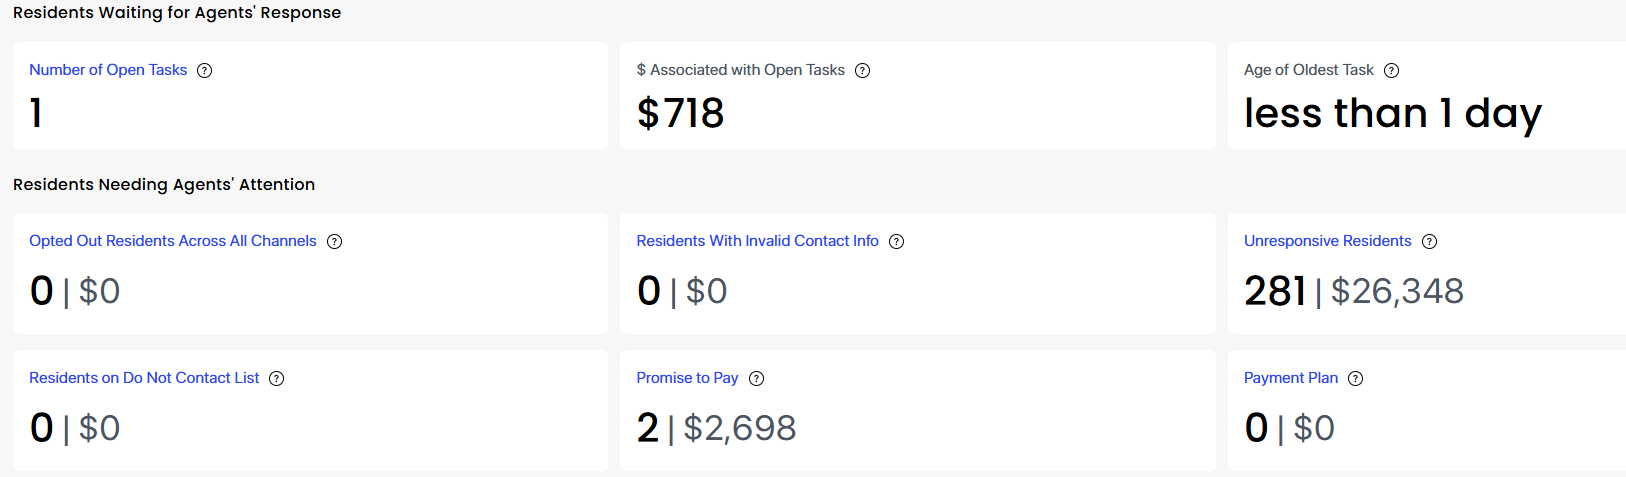The width and height of the screenshot is (1626, 477).
Task: Show help info for Age of Oldest Task
Action: (x=1392, y=70)
